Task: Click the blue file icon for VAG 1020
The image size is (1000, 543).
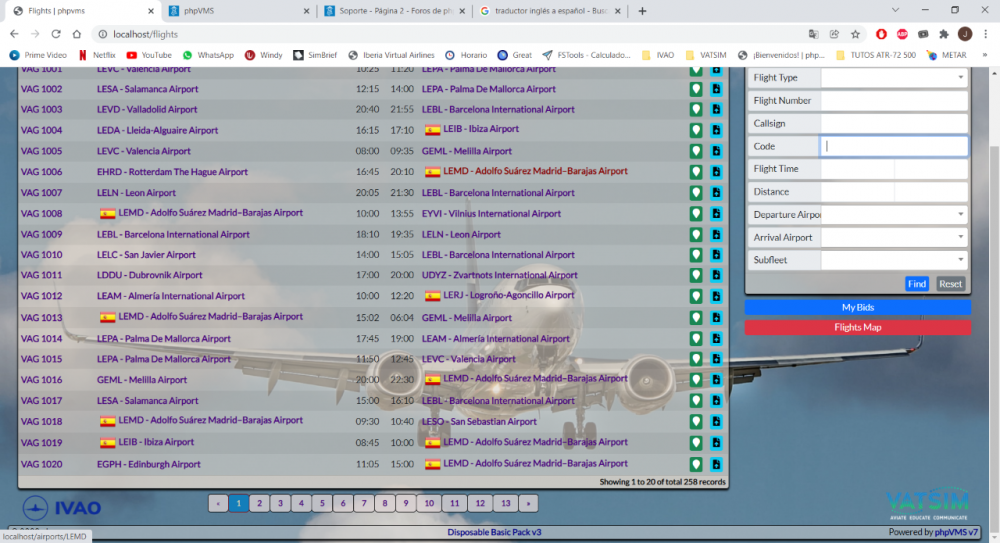Action: click(x=716, y=464)
